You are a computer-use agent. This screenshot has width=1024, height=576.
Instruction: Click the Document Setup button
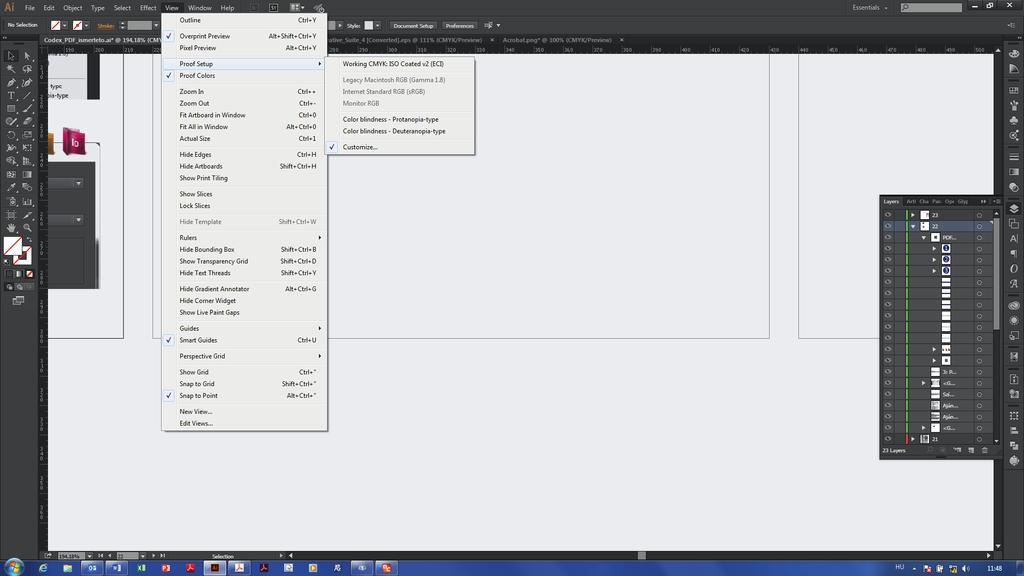413,25
